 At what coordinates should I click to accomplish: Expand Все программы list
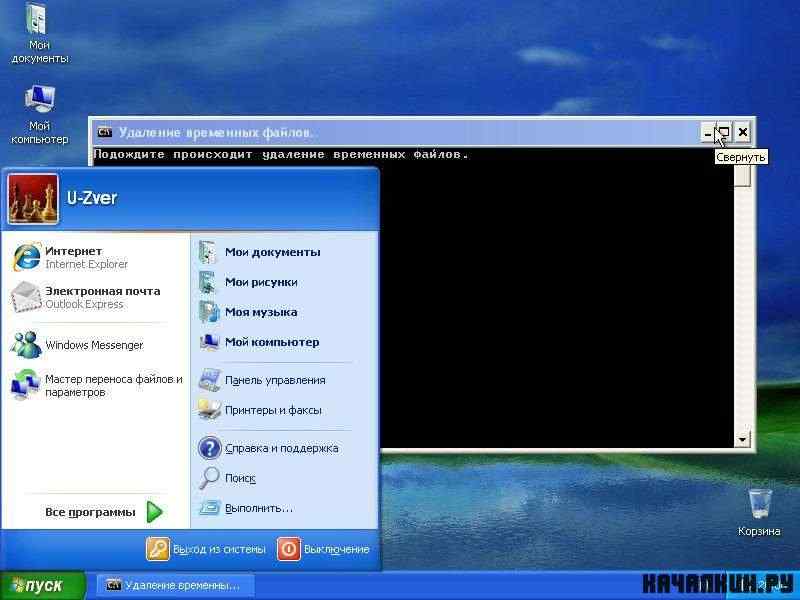104,512
